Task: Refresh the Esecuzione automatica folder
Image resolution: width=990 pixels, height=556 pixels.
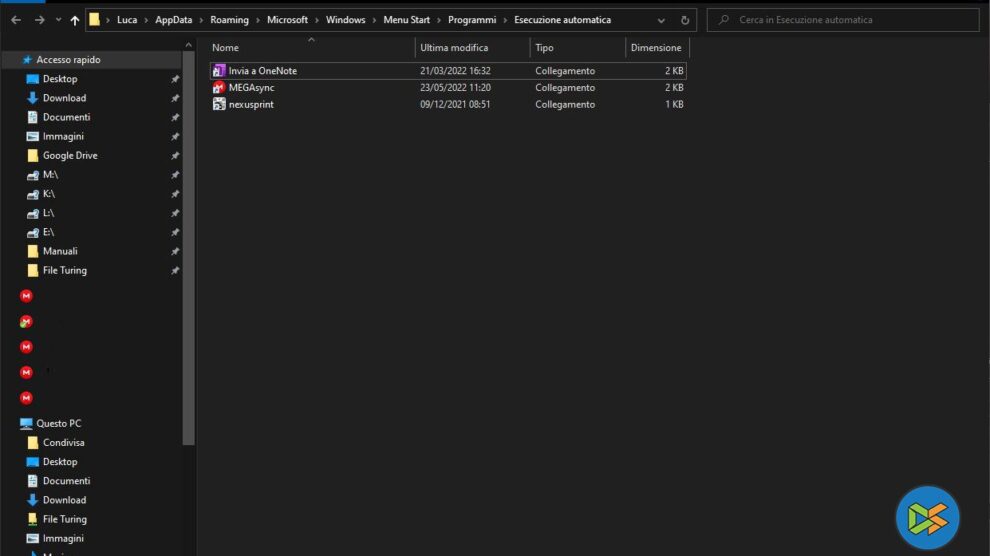Action: pyautogui.click(x=684, y=20)
